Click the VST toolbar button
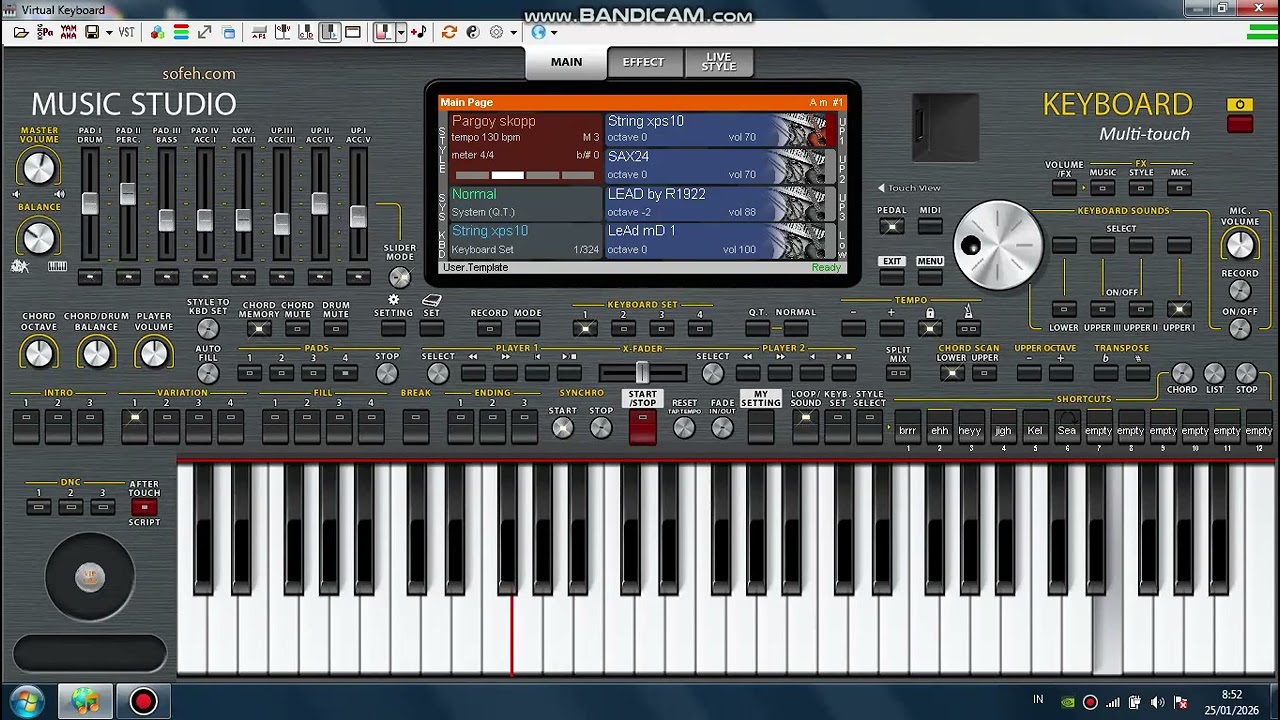 [127, 32]
